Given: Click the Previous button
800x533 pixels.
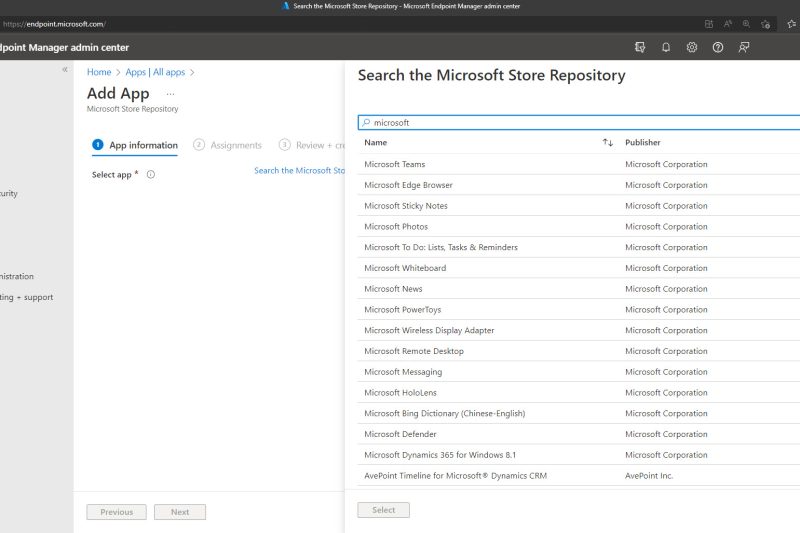Looking at the screenshot, I should [x=116, y=512].
